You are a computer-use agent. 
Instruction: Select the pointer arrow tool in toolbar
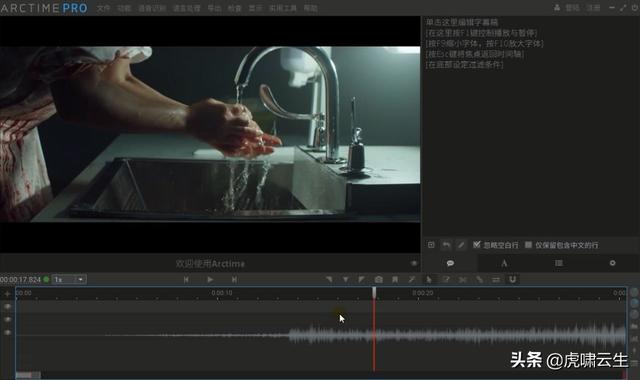coord(429,280)
